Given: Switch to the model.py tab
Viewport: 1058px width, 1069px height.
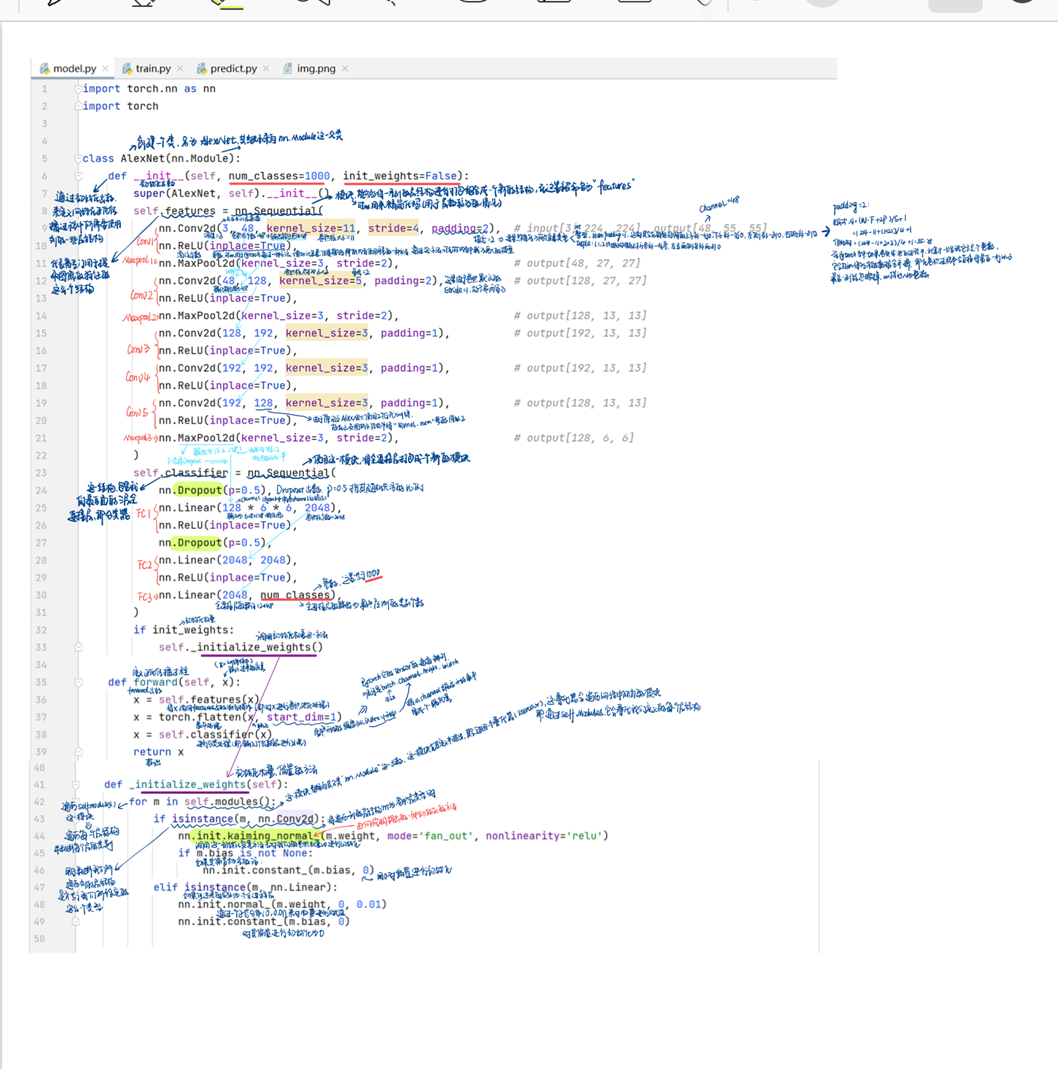Looking at the screenshot, I should 74,68.
